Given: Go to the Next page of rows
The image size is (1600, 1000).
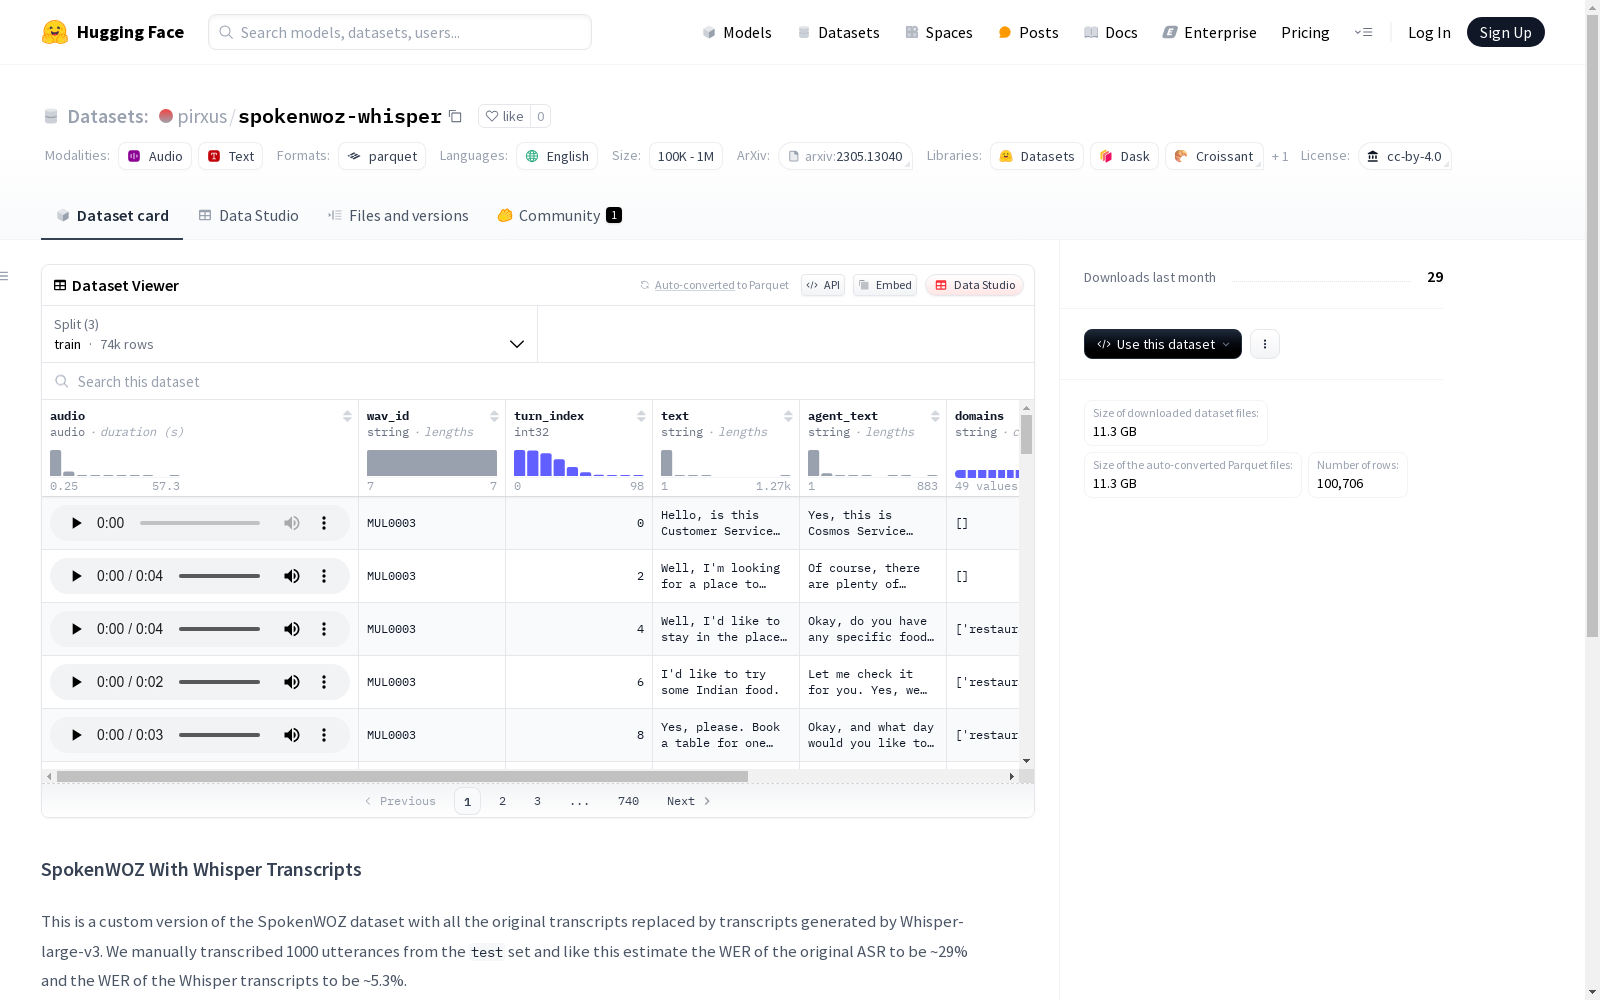Looking at the screenshot, I should coord(689,801).
